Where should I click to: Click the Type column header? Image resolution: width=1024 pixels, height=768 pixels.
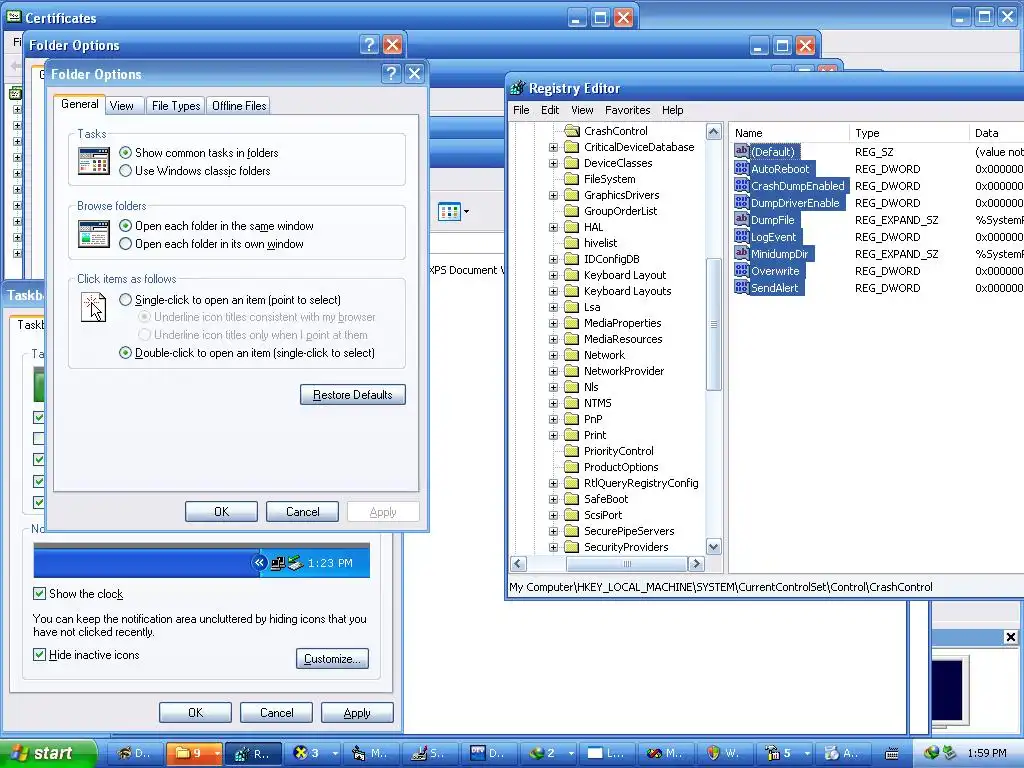tap(909, 133)
